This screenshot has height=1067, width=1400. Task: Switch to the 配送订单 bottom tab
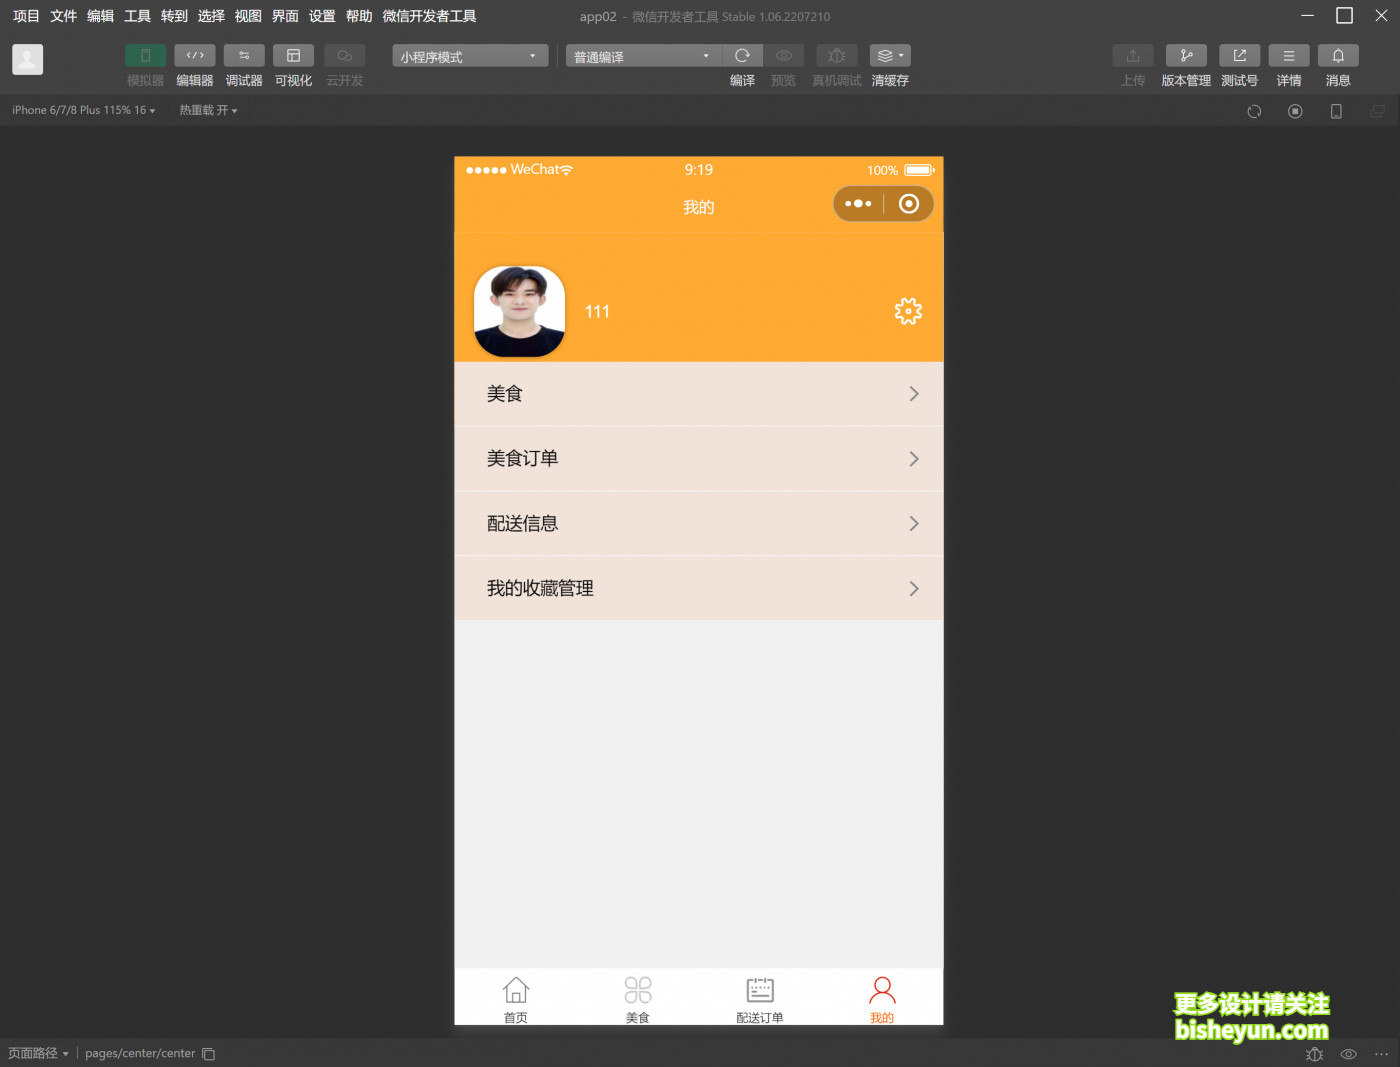(x=760, y=999)
